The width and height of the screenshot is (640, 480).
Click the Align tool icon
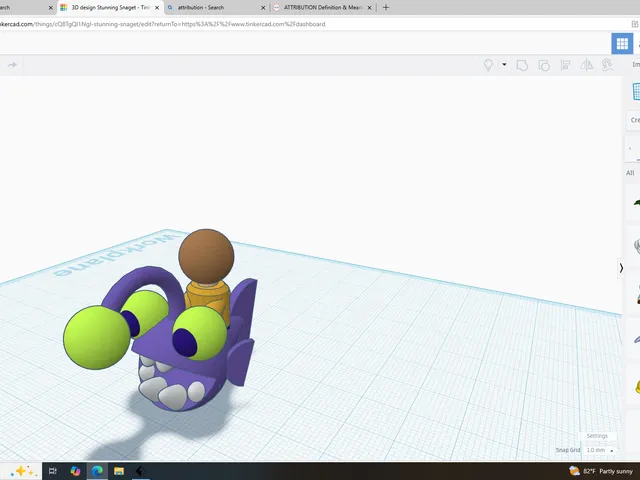[565, 65]
